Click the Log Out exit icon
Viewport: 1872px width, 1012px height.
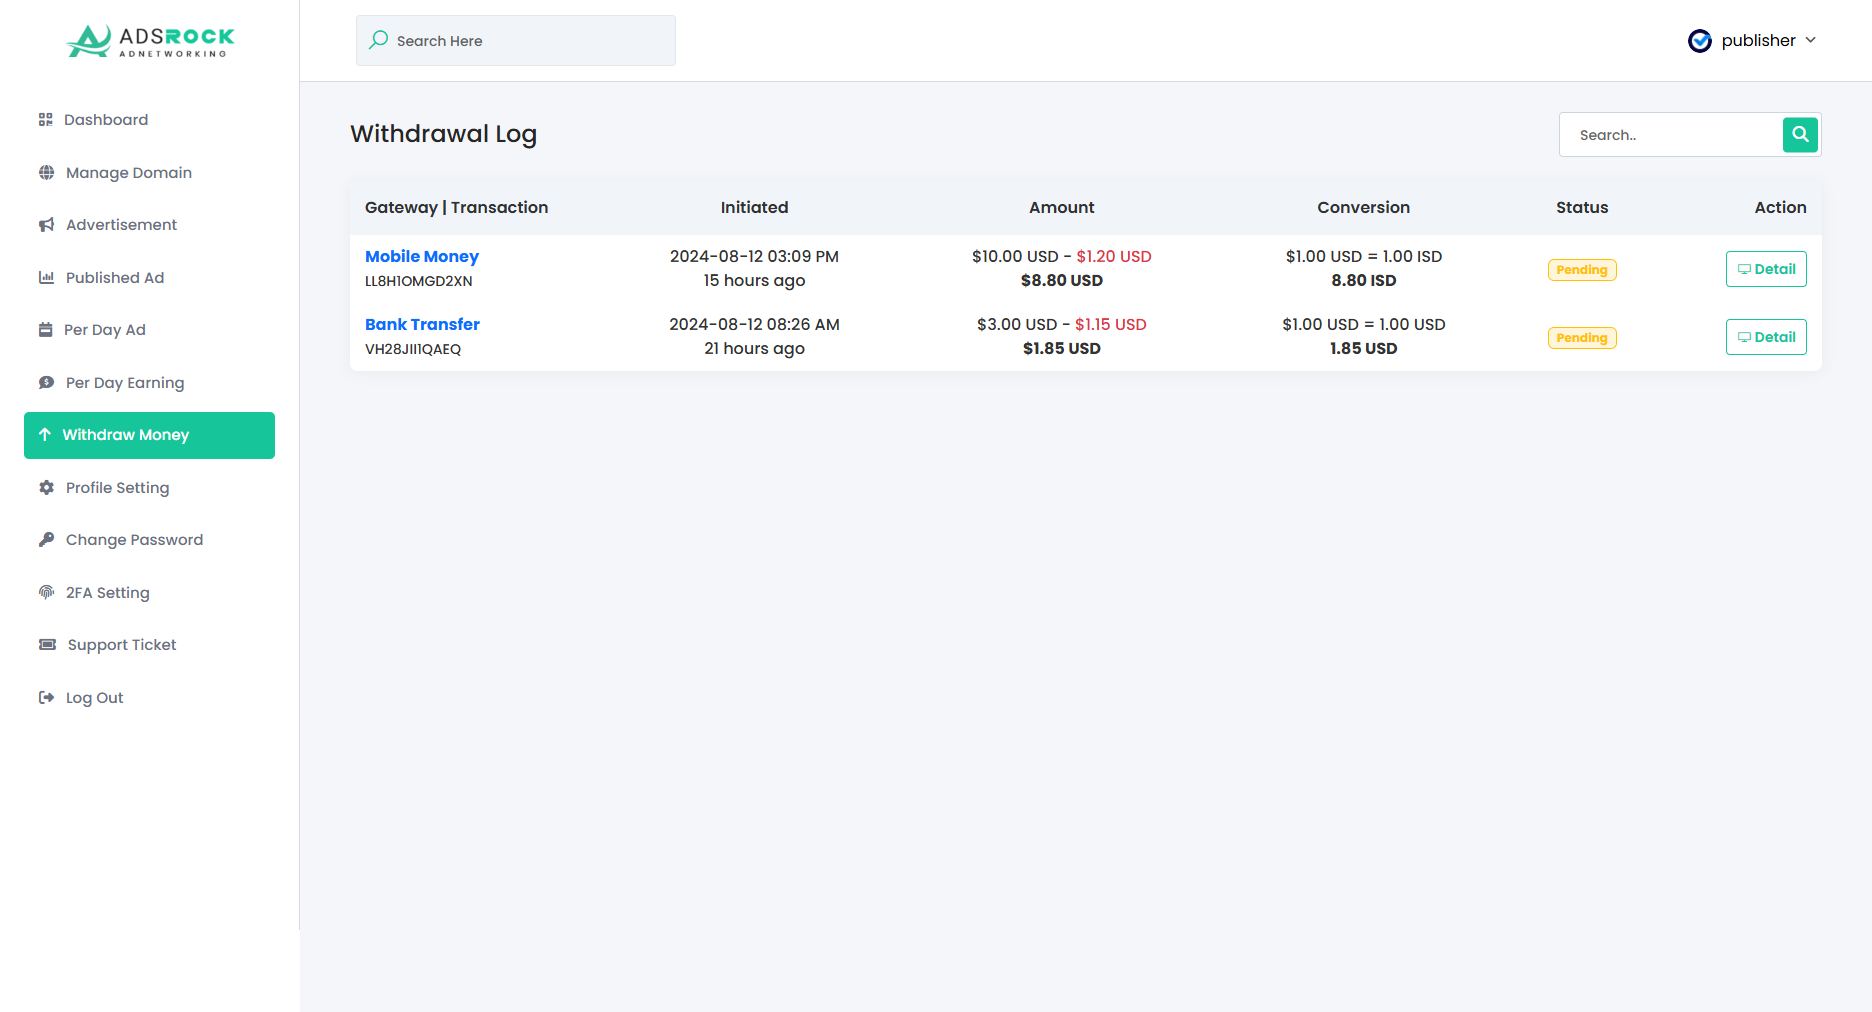[x=47, y=698]
